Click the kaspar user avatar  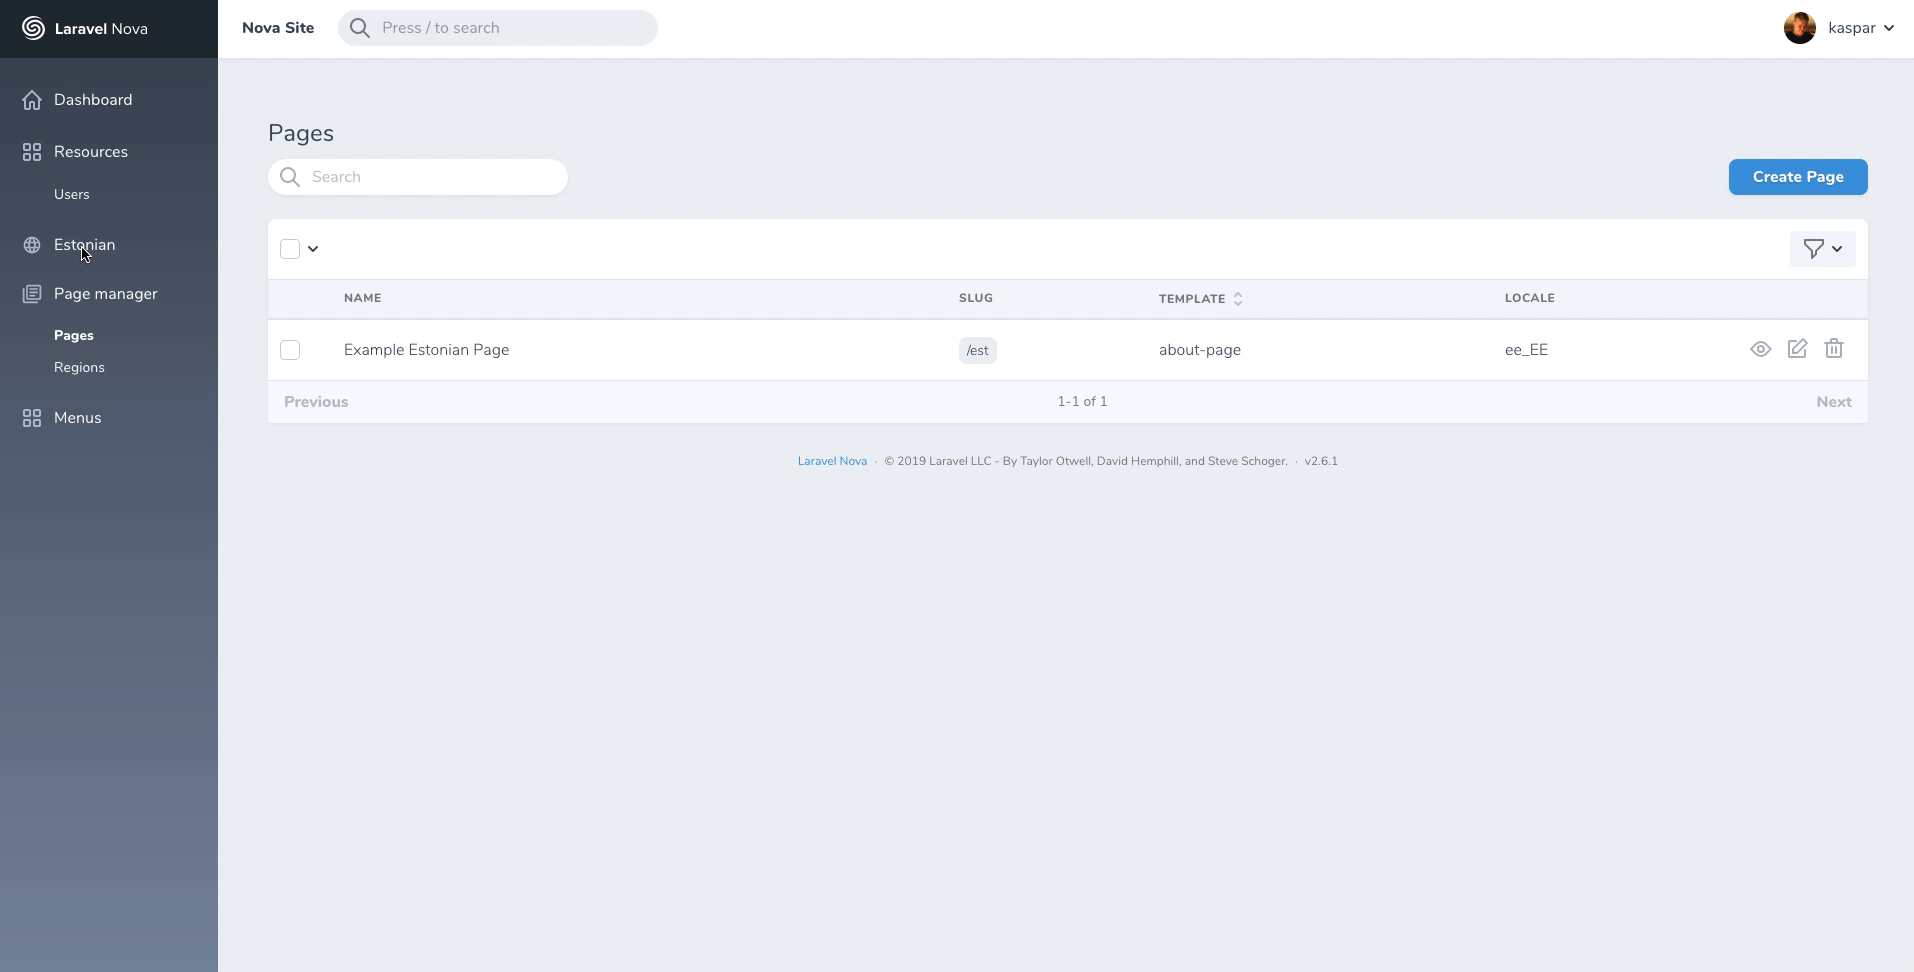pyautogui.click(x=1799, y=28)
